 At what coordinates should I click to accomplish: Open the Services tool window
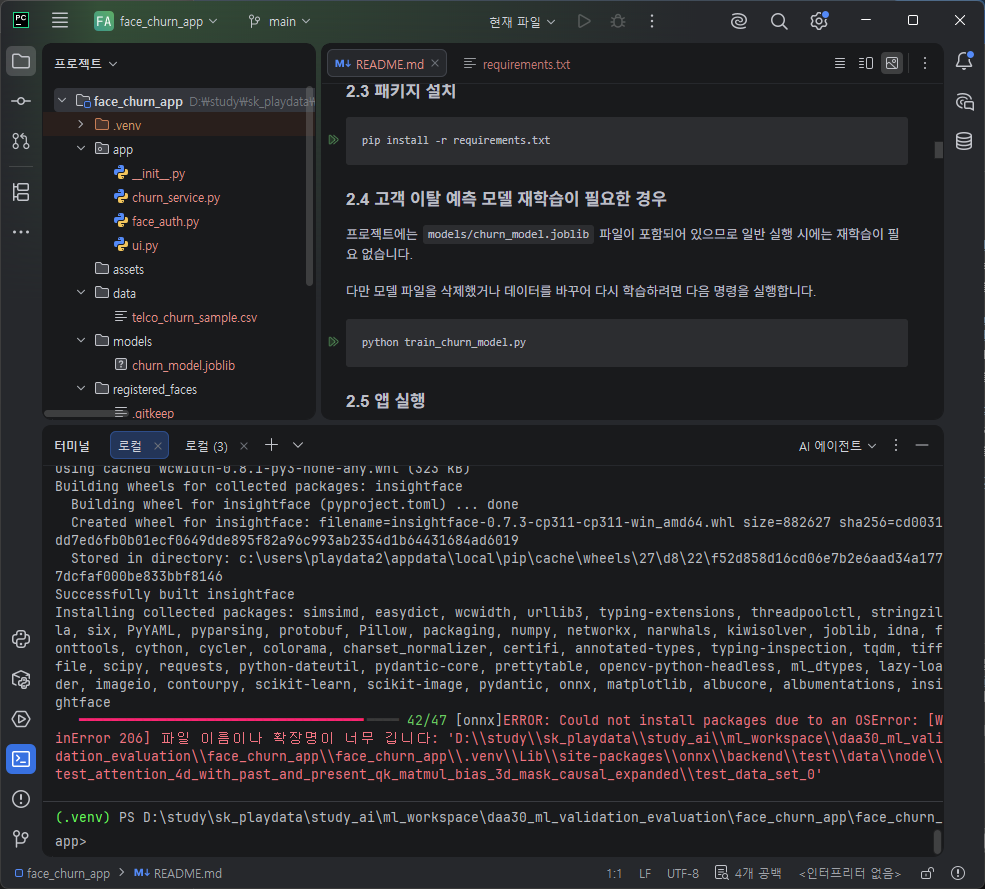(21, 719)
